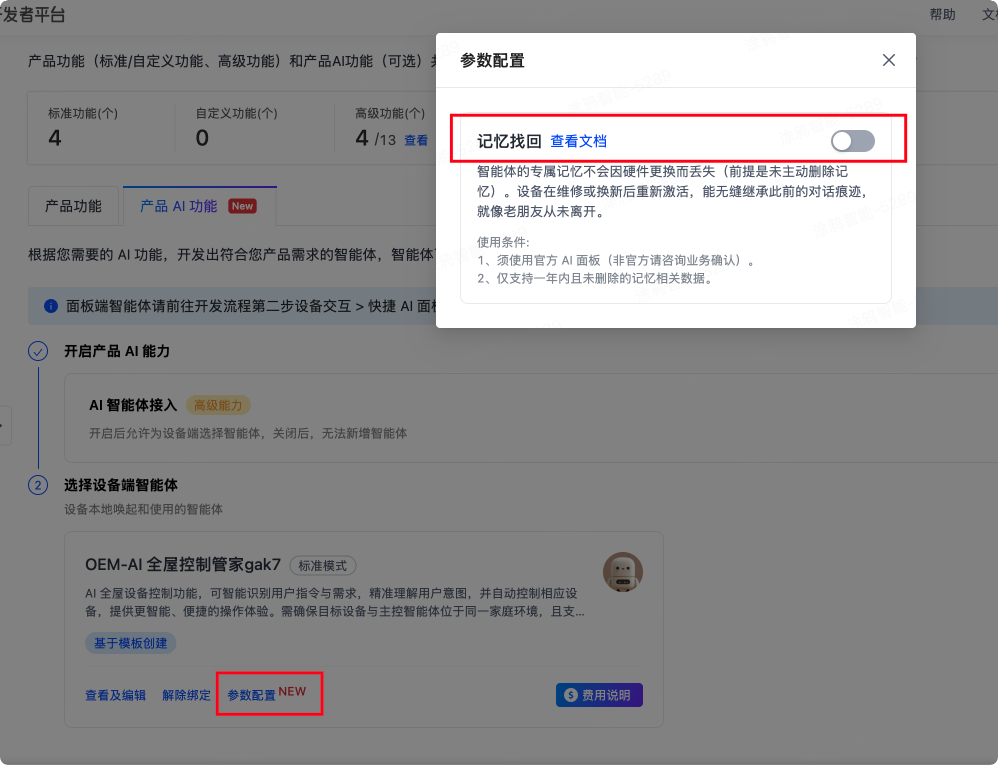Click the coin icon on 费用说明
Image resolution: width=998 pixels, height=765 pixels.
pyautogui.click(x=571, y=695)
